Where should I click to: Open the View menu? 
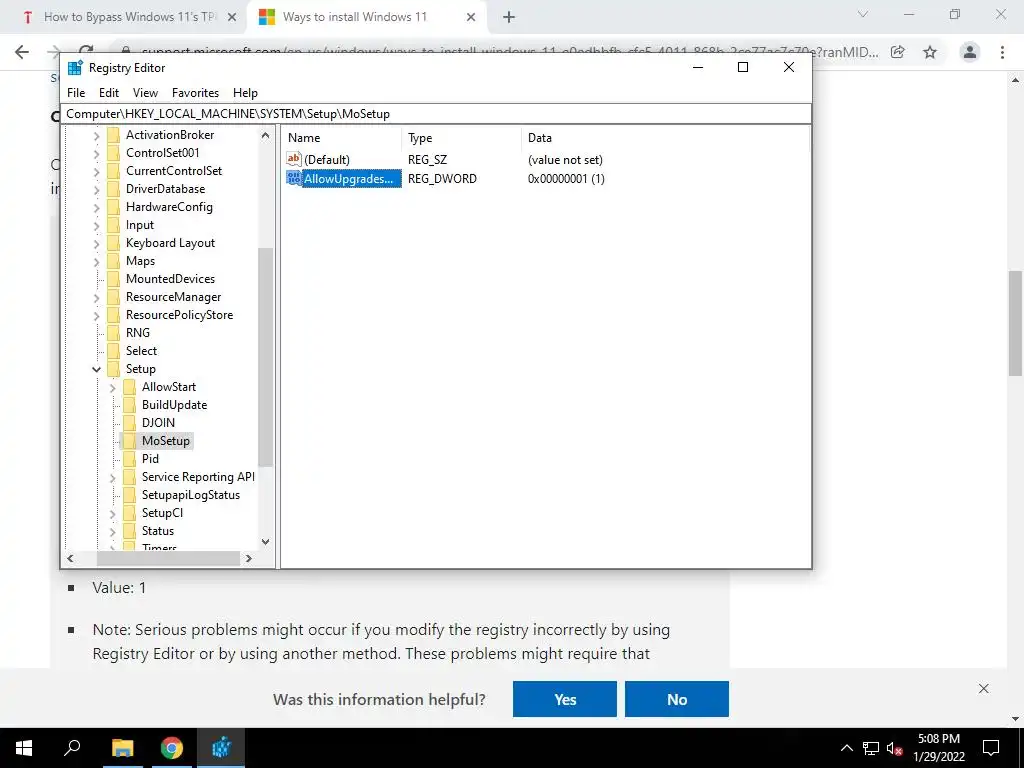145,93
